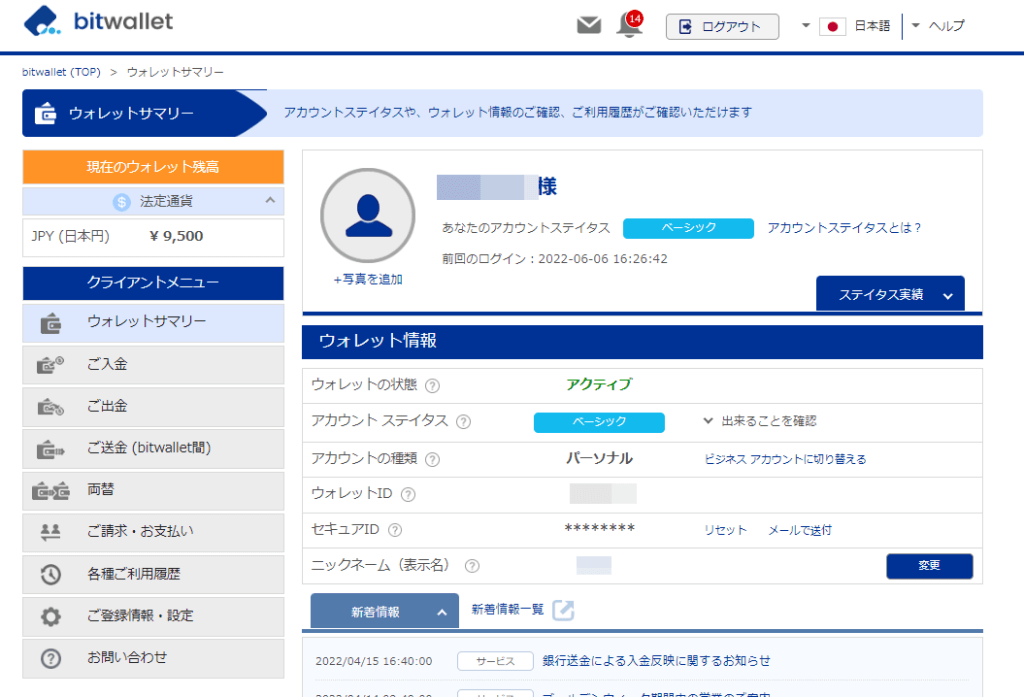Image resolution: width=1024 pixels, height=697 pixels.
Task: Click the お問い合わせ question mark icon
Action: pyautogui.click(x=50, y=658)
